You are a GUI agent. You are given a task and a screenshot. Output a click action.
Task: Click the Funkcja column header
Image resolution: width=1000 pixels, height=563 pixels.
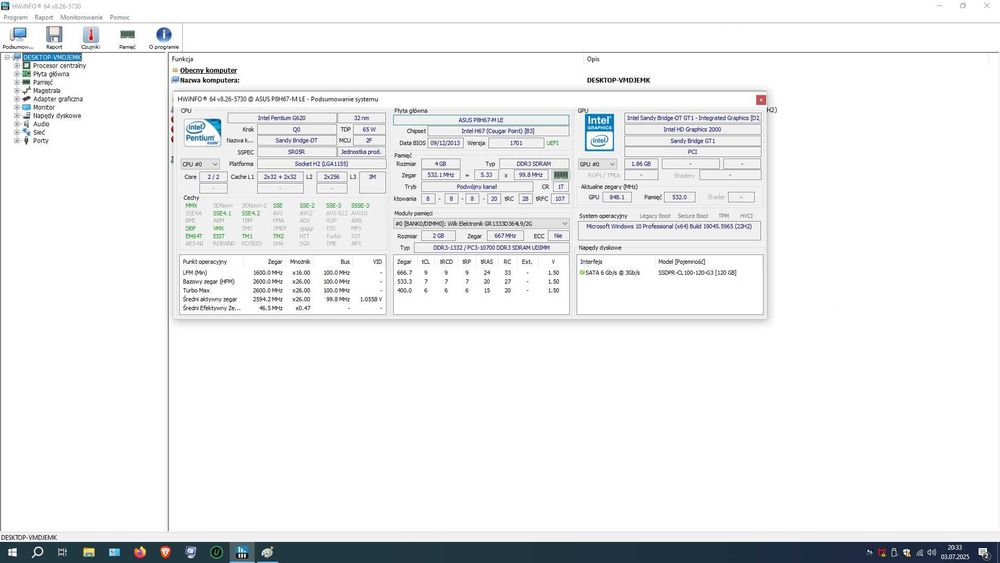click(x=182, y=59)
